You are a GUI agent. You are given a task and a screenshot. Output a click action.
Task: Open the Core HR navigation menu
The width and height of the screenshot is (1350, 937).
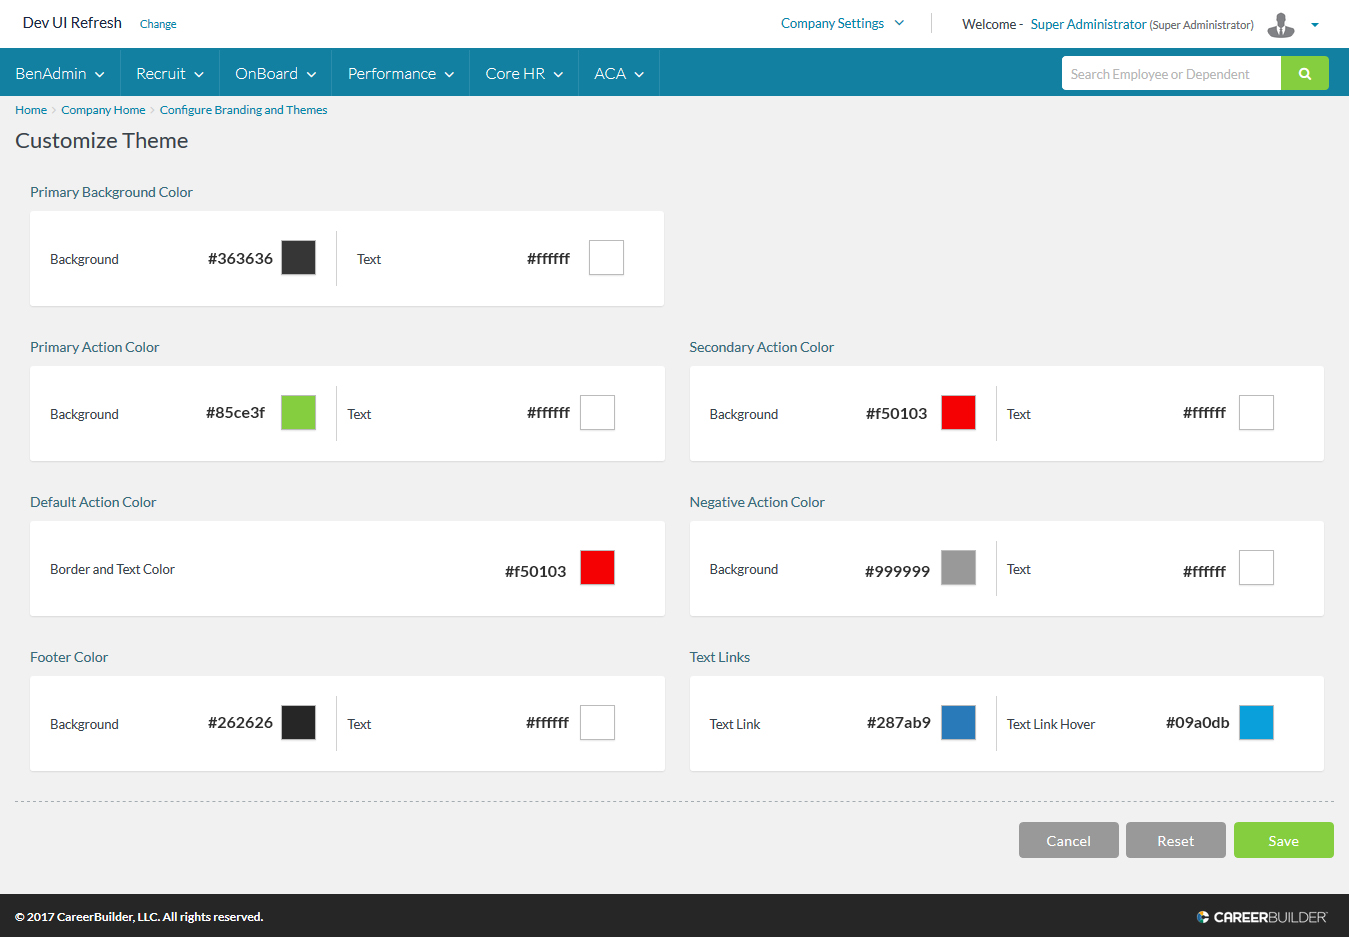pyautogui.click(x=524, y=74)
